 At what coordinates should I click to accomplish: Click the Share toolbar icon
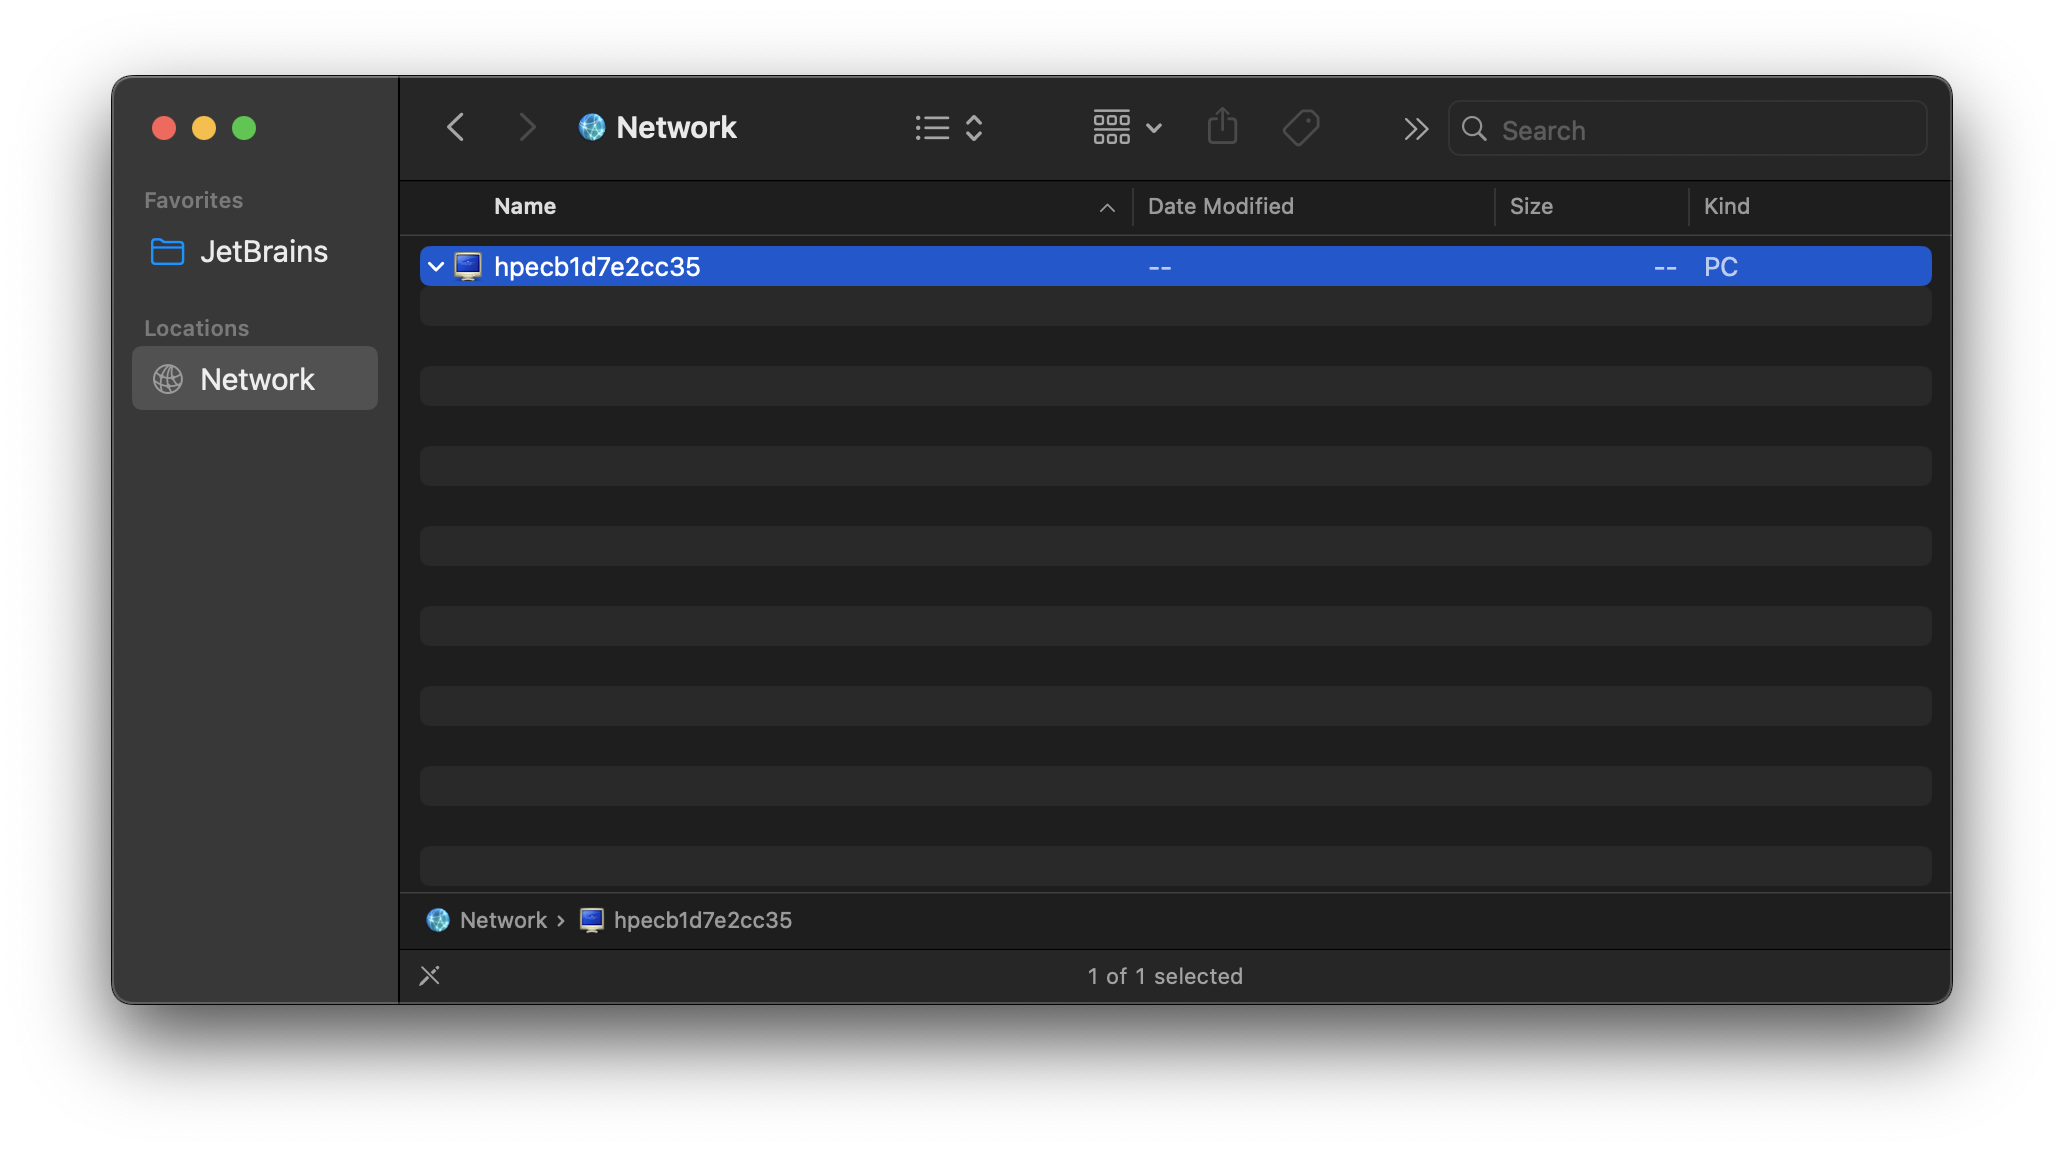1222,128
